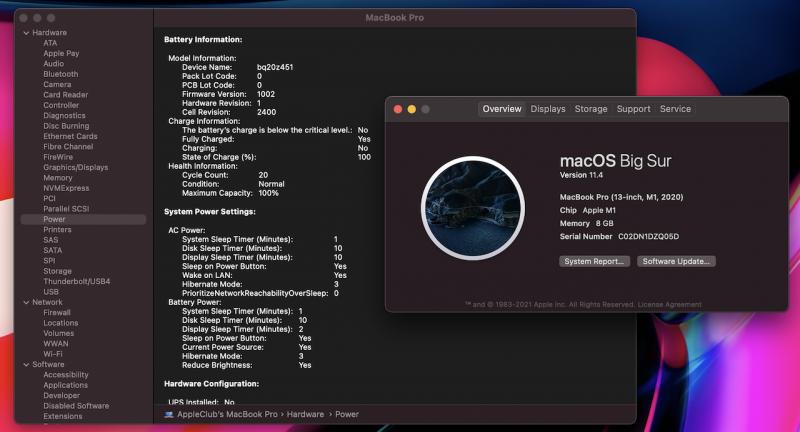Select Accessibility under Software

coord(66,375)
